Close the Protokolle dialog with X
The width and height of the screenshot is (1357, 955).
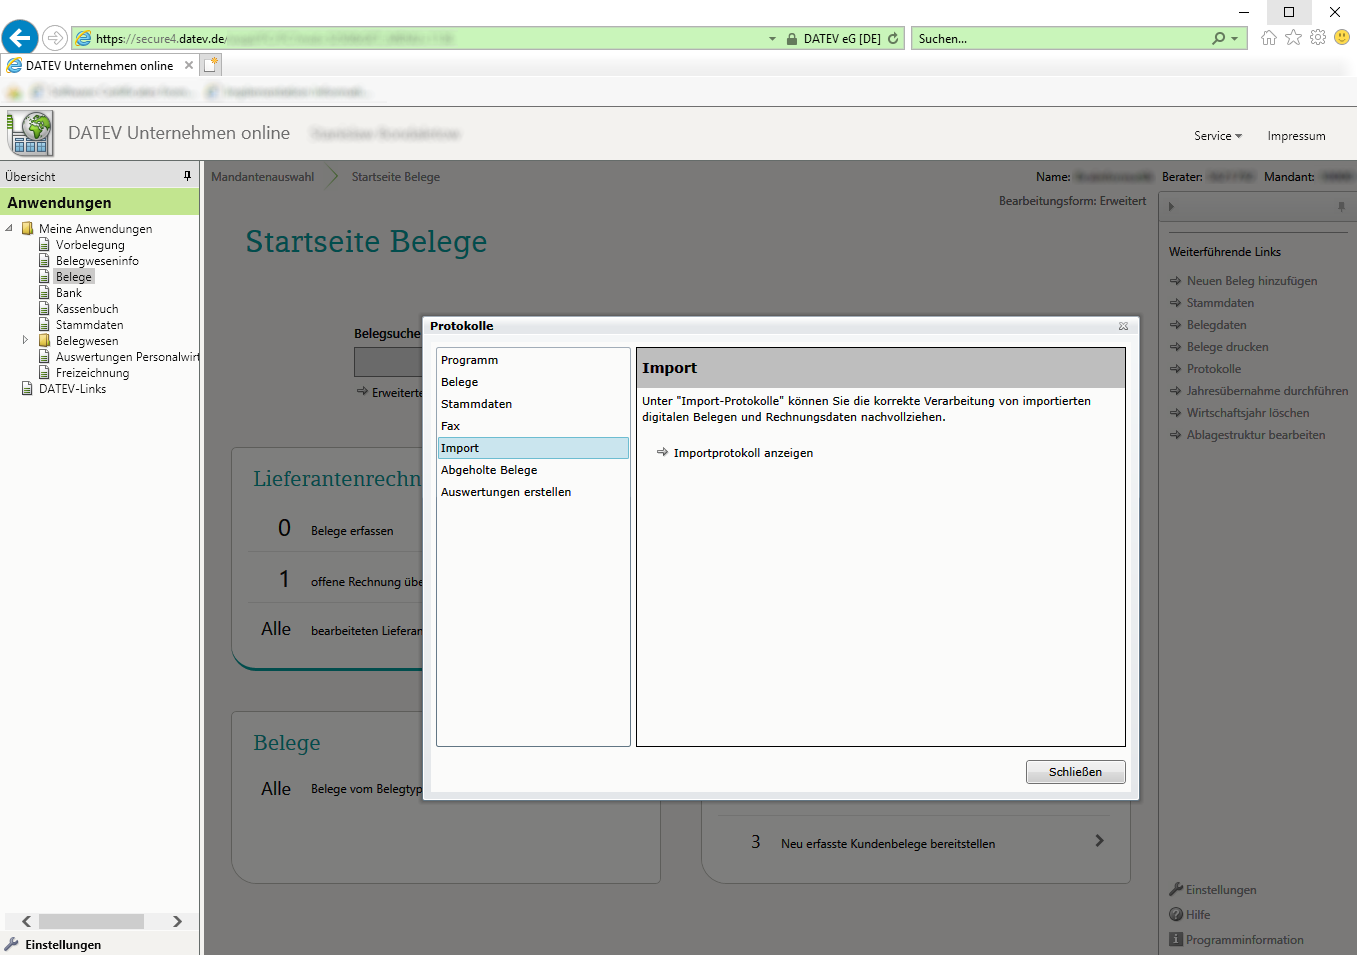tap(1123, 326)
